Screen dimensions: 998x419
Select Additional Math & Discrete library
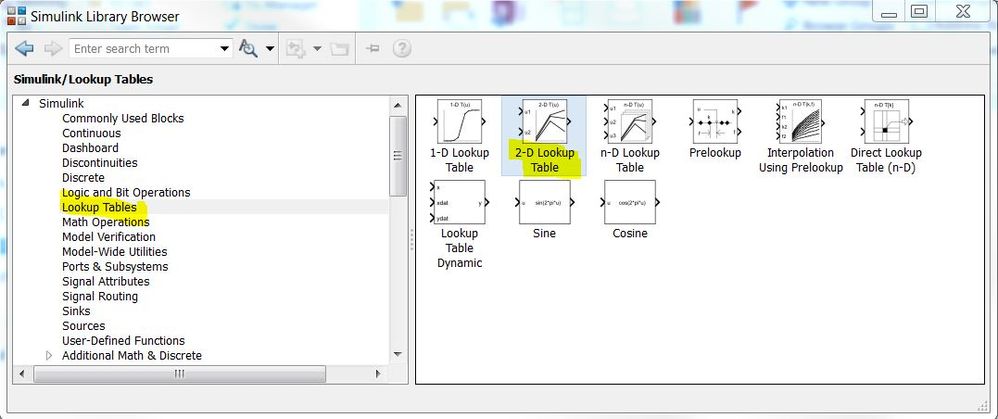pyautogui.click(x=132, y=355)
